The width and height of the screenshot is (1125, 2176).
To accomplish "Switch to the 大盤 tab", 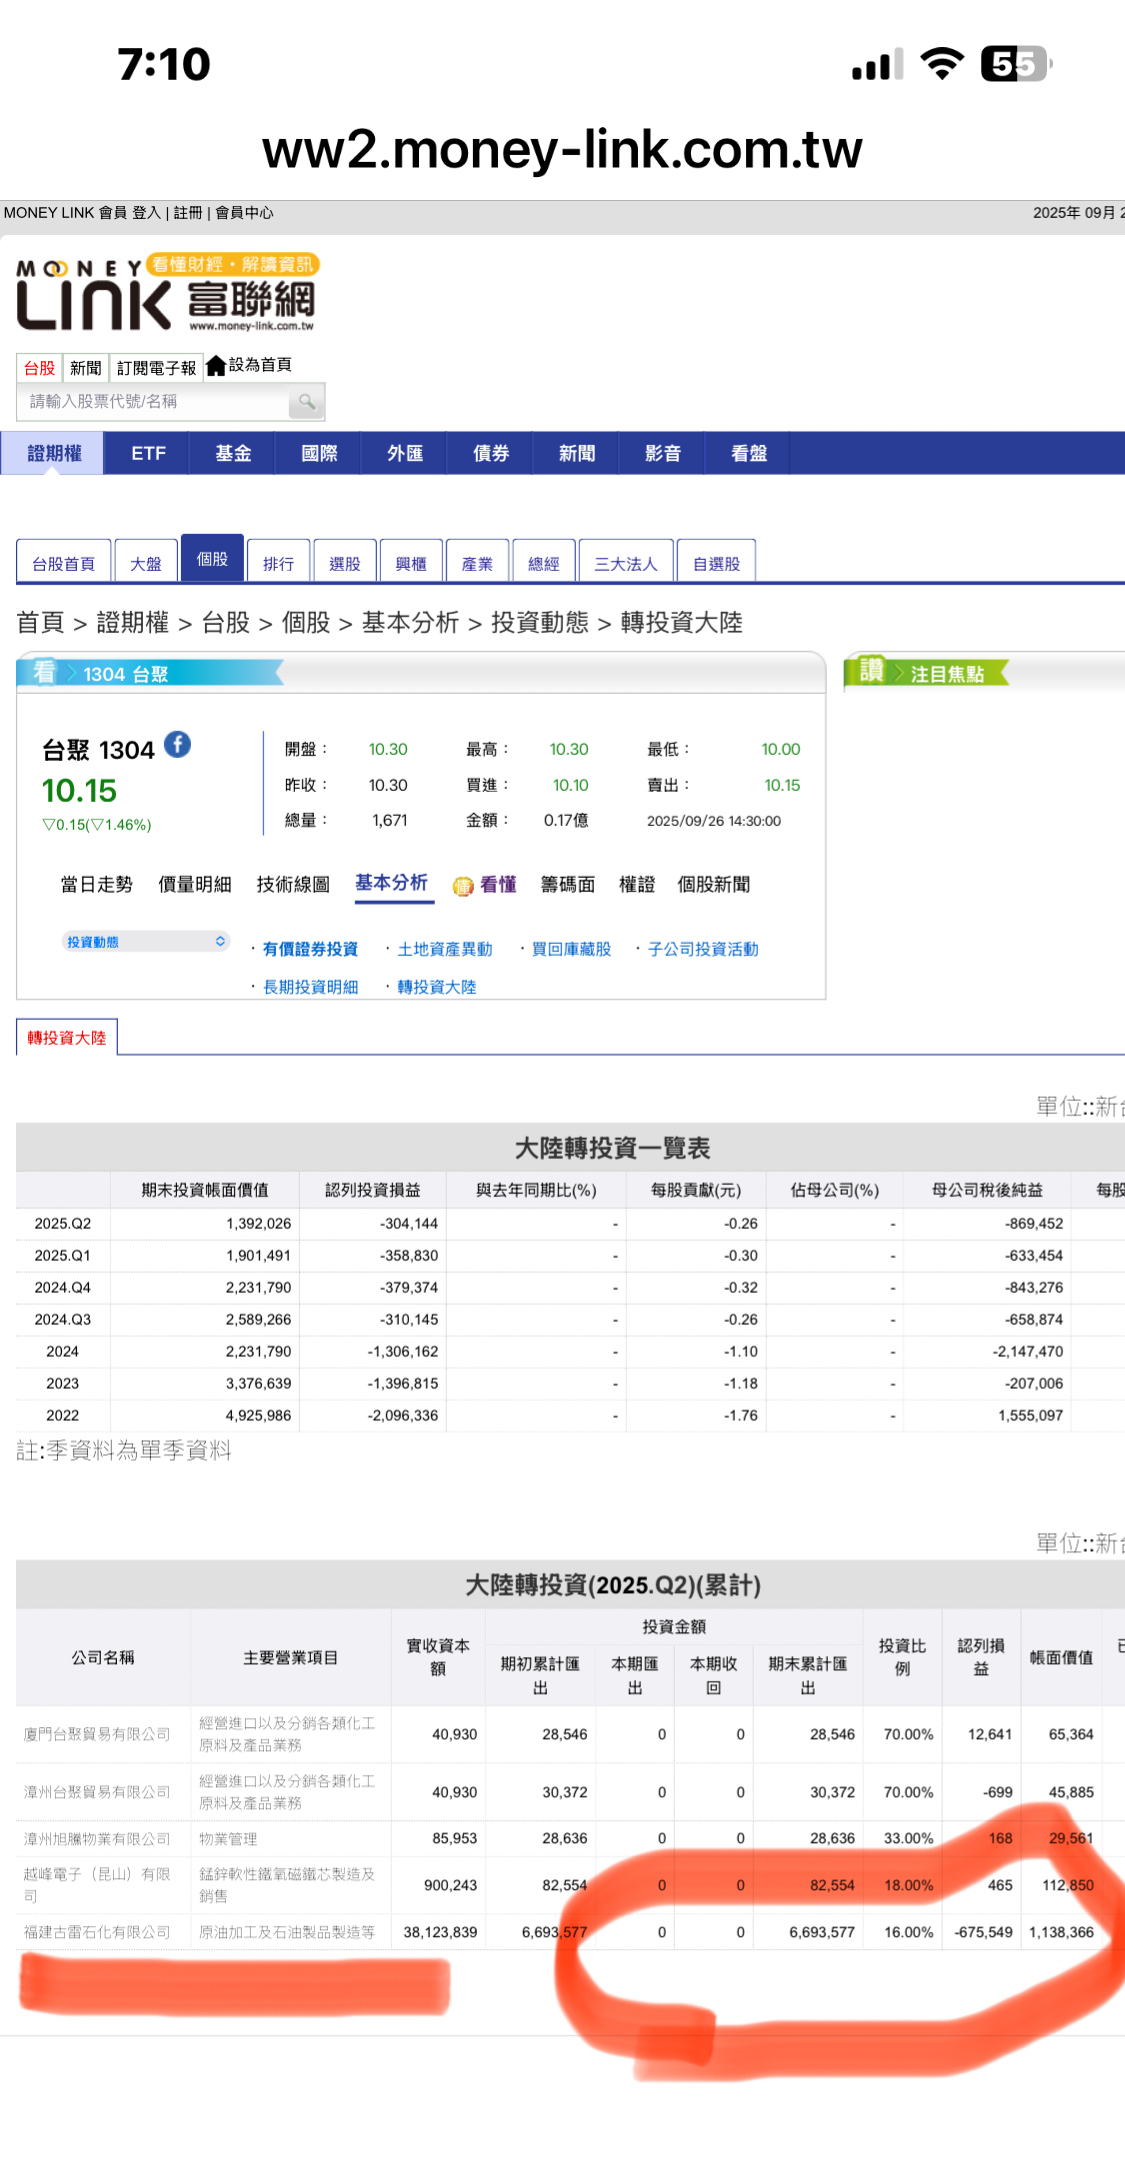I will coord(146,564).
